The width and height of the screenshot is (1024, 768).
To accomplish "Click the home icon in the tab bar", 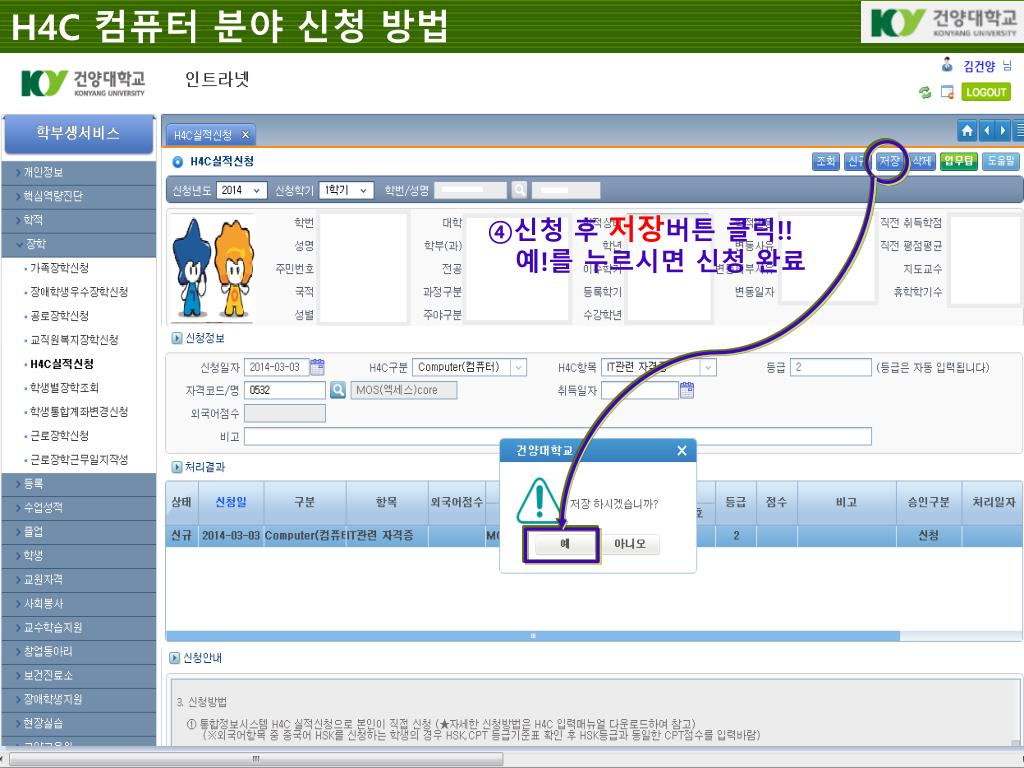I will point(967,131).
